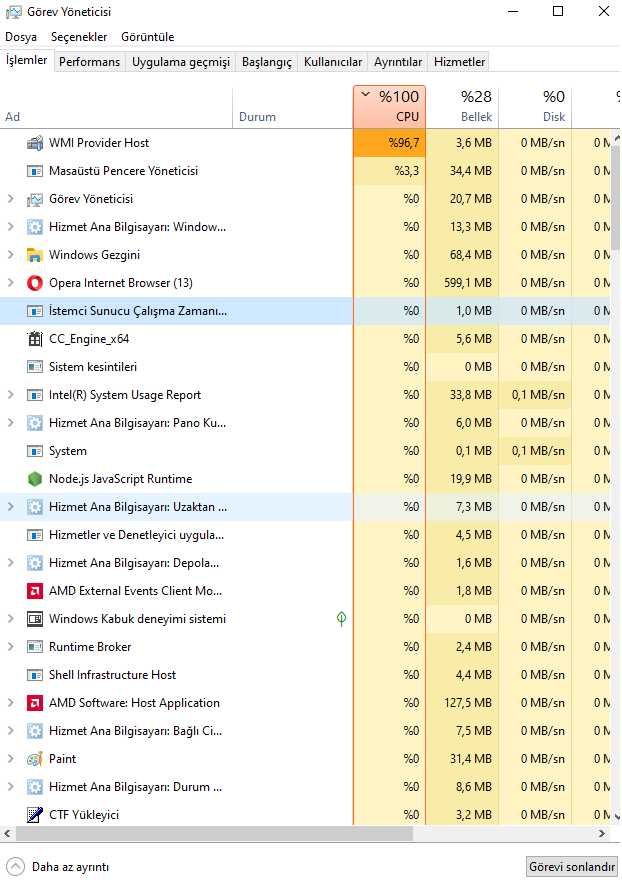622x889 pixels.
Task: Expand Opera Internet Browser (13) processes
Action: (10, 283)
